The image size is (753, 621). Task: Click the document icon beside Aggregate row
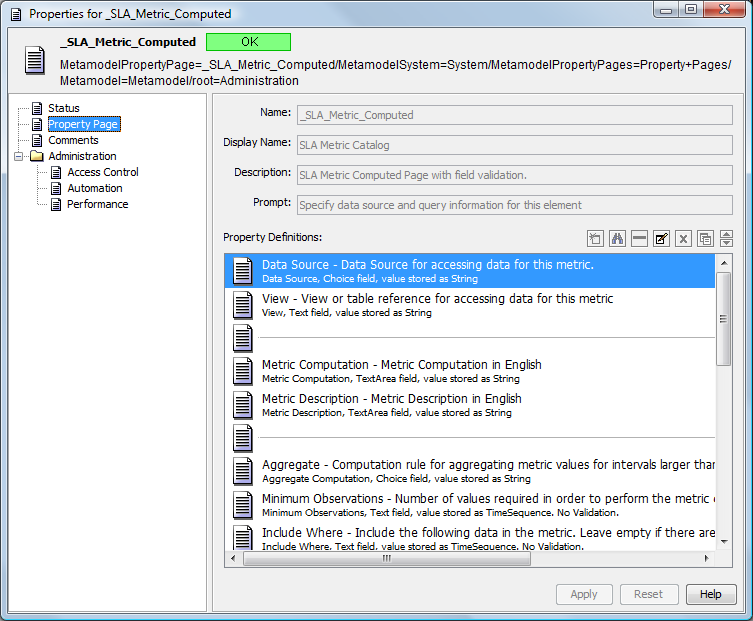click(243, 471)
